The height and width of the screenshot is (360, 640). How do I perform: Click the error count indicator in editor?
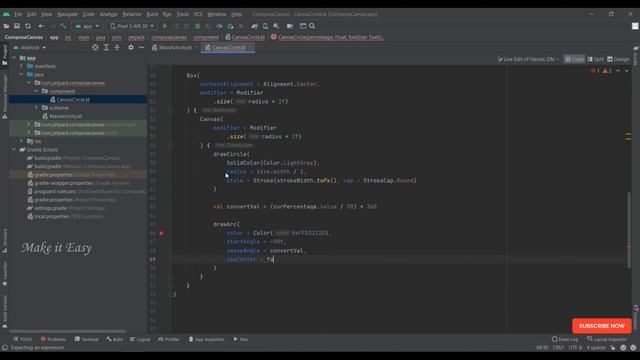pos(596,71)
